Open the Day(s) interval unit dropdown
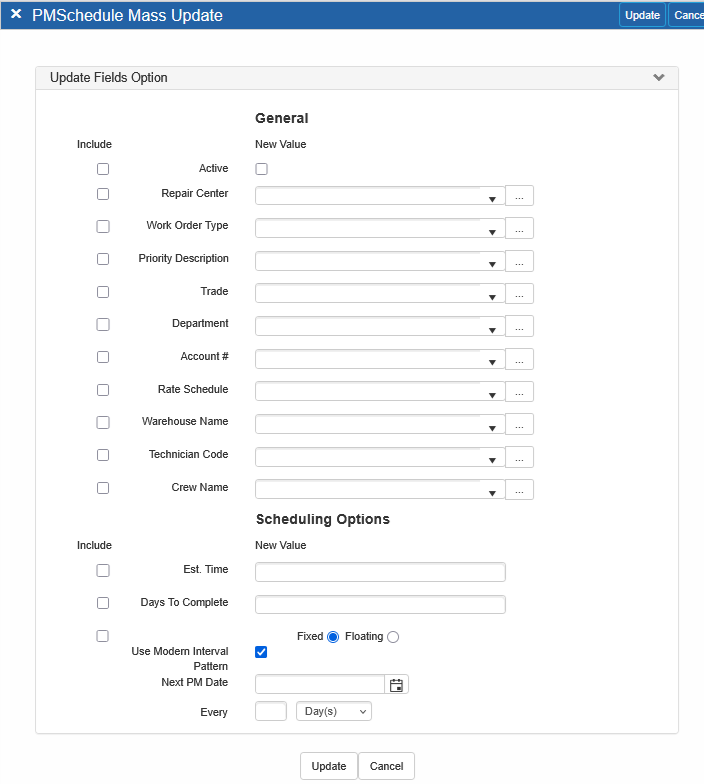Screen dimensions: 704x784 click(334, 711)
